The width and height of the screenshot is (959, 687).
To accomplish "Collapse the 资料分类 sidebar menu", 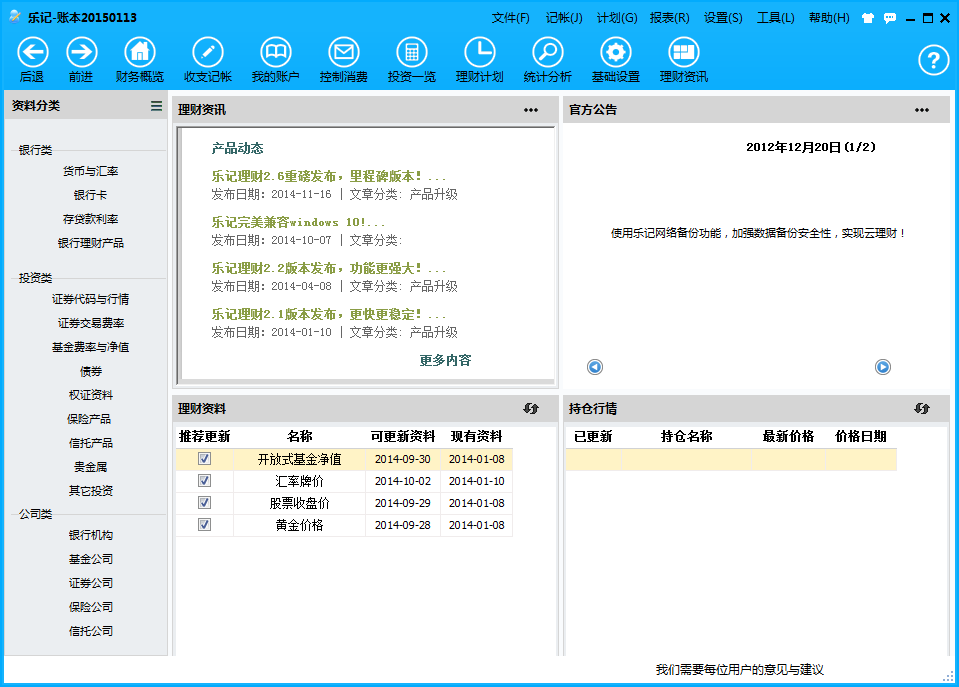I will click(x=156, y=106).
